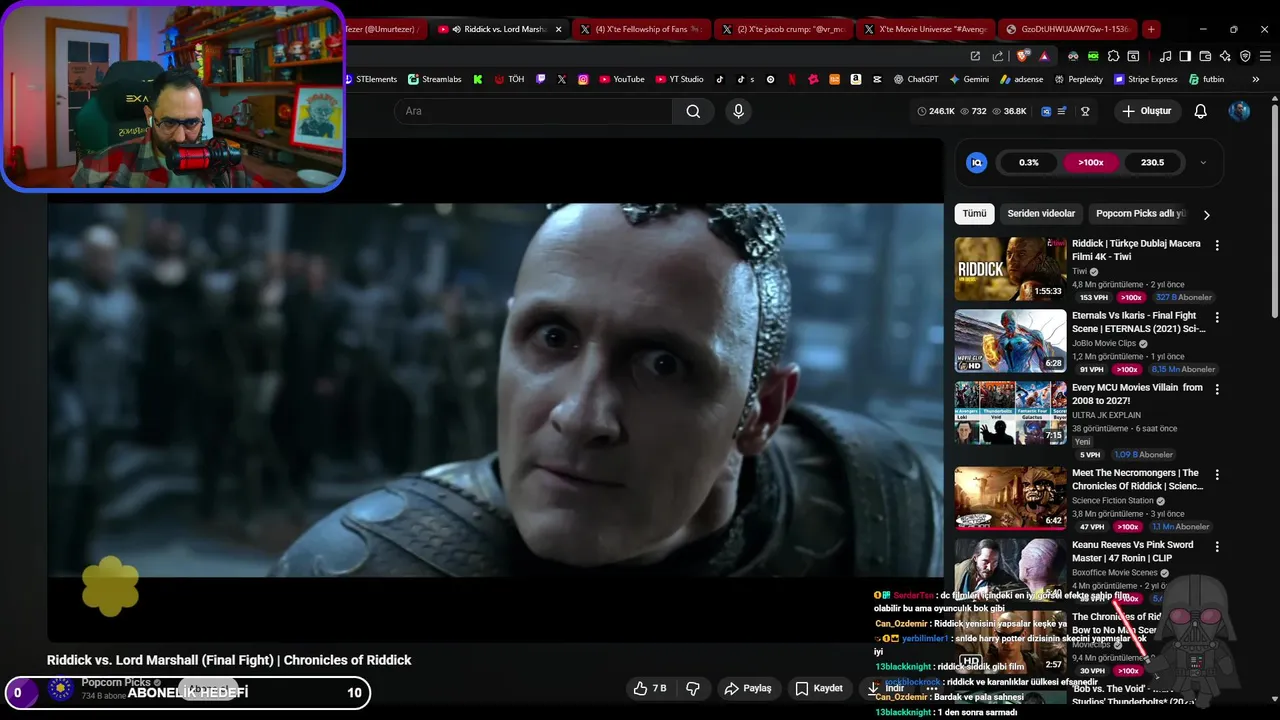Open the account avatar menu
The height and width of the screenshot is (720, 1280).
tap(1239, 111)
